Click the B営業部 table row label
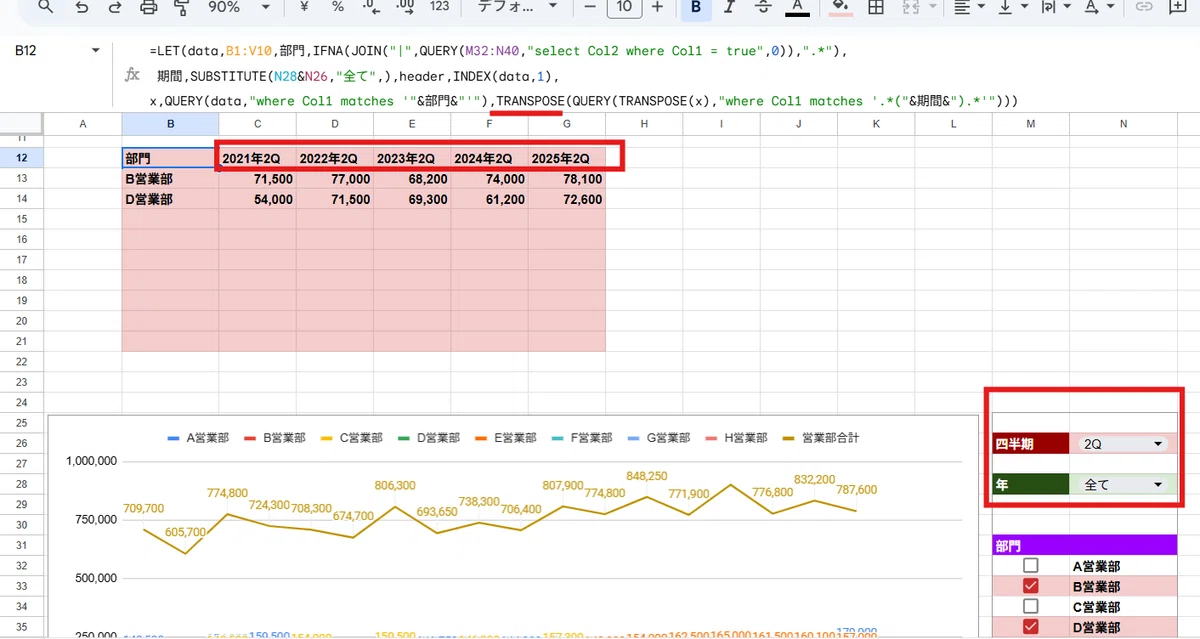Screen dimensions: 1200x639 170,179
